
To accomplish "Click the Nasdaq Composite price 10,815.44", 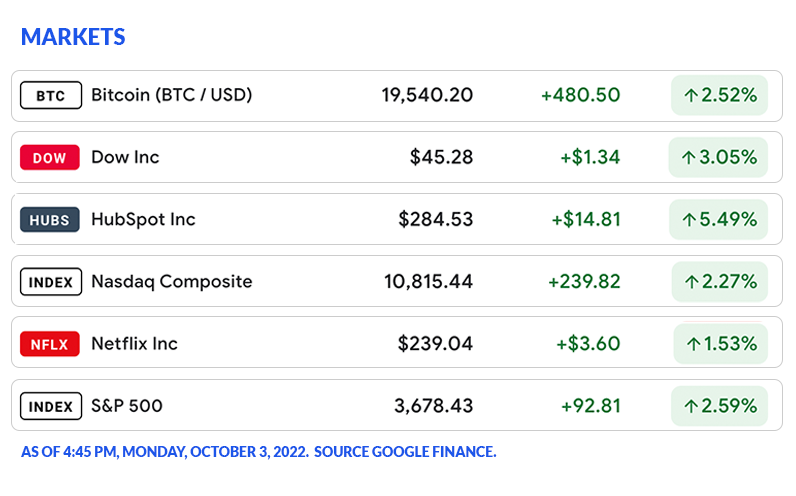I will point(428,282).
